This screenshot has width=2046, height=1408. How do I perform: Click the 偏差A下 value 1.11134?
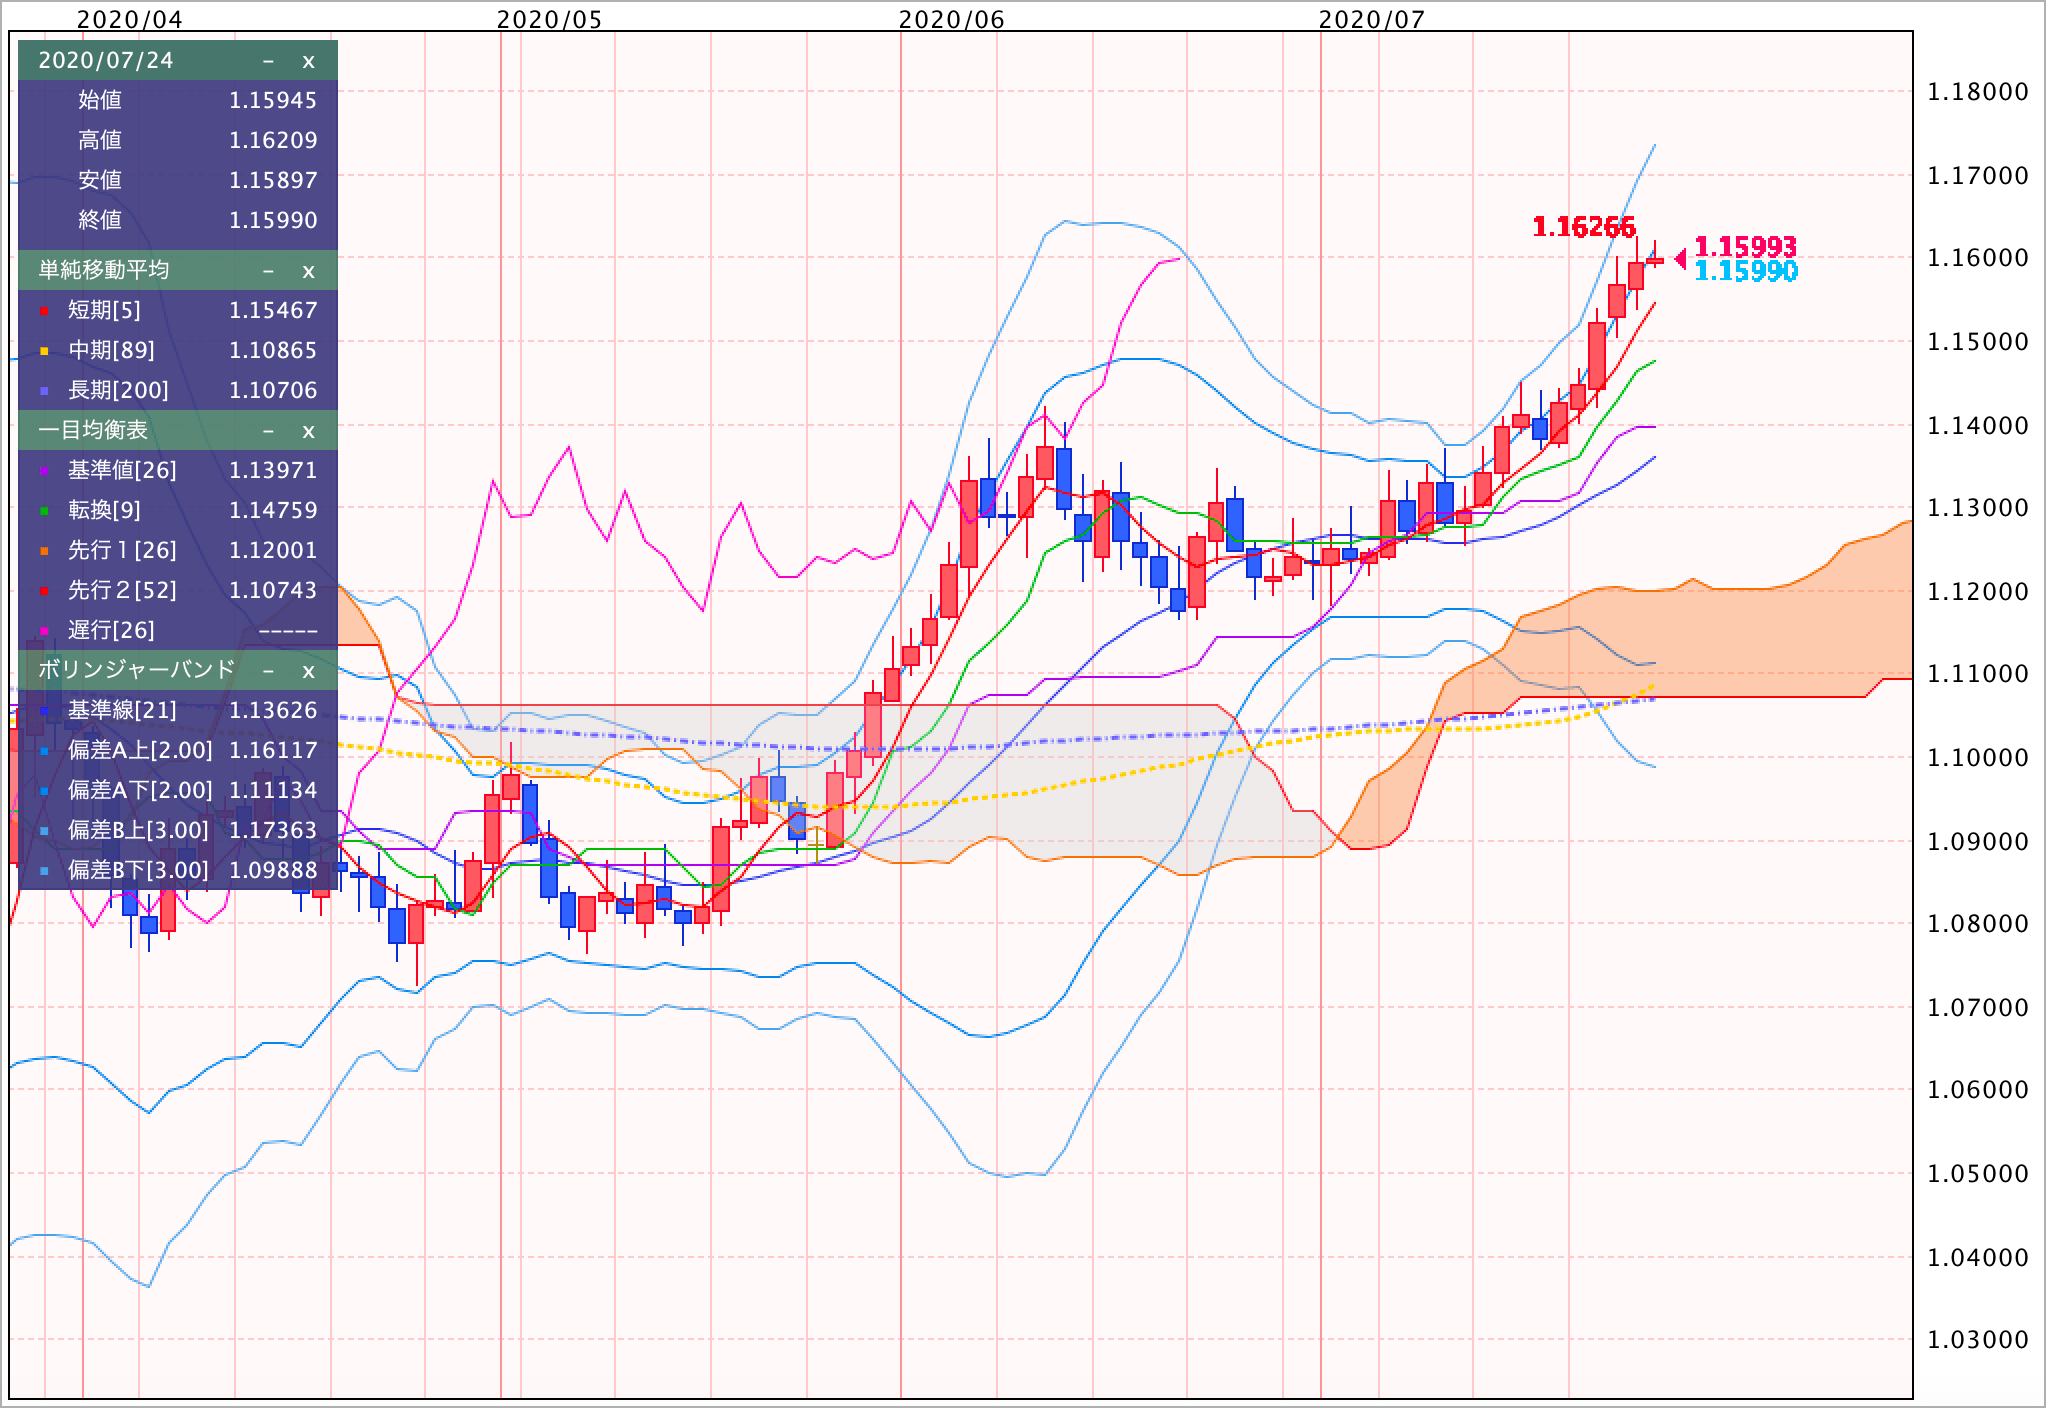(x=273, y=790)
